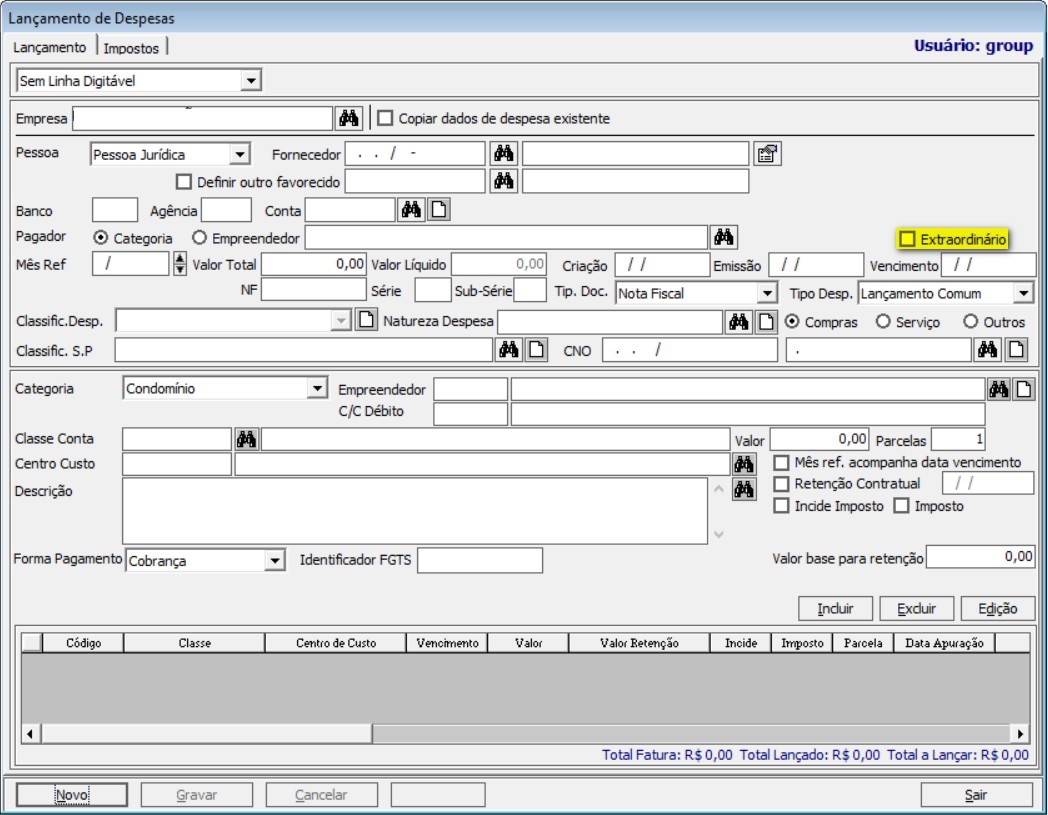Create new CNO with page icon
Screen dimensions: 1048x815
pos(1016,349)
